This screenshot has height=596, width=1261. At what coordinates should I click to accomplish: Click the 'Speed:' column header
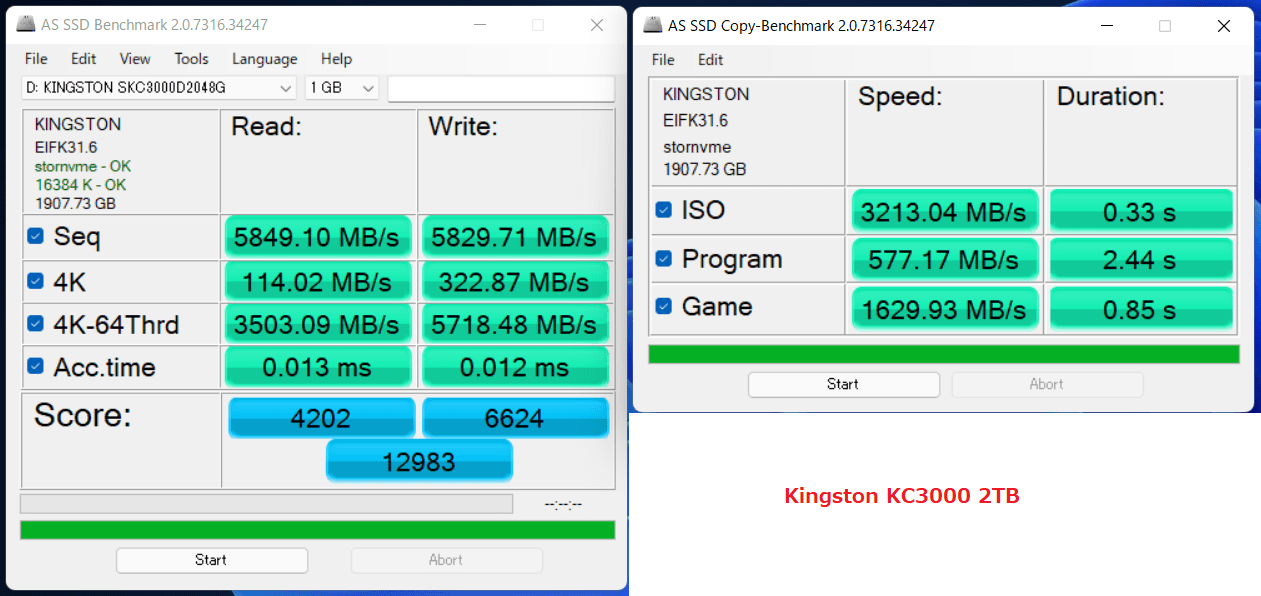[x=900, y=97]
